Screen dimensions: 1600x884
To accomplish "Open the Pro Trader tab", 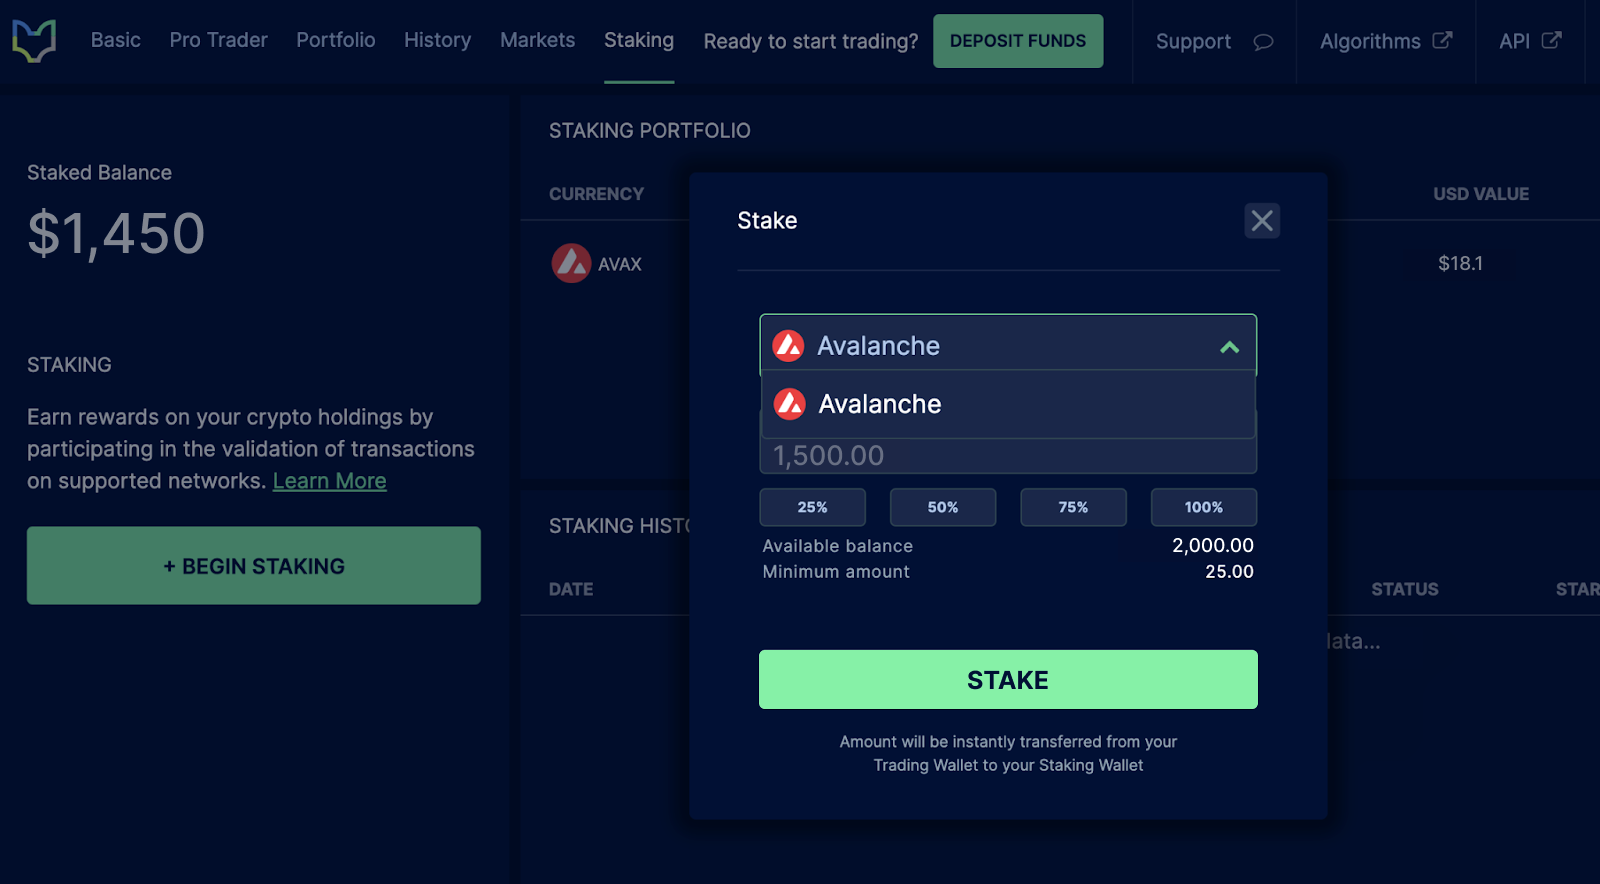I will pyautogui.click(x=218, y=40).
